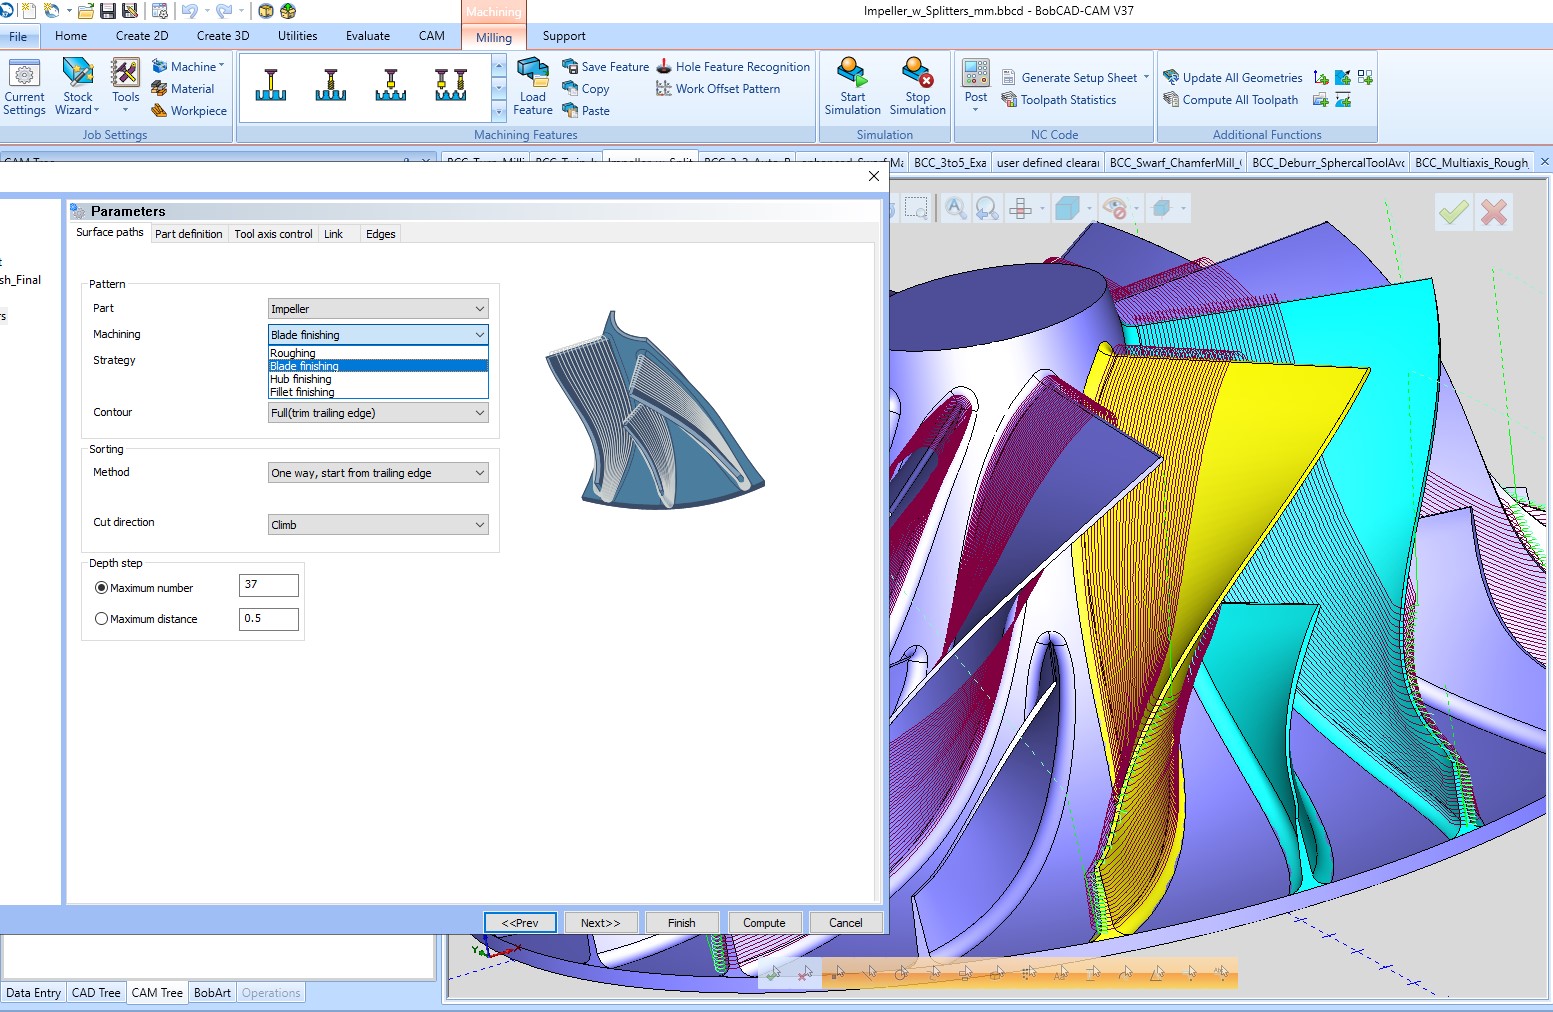
Task: Click the green checkmark in the viewport
Action: (1453, 212)
